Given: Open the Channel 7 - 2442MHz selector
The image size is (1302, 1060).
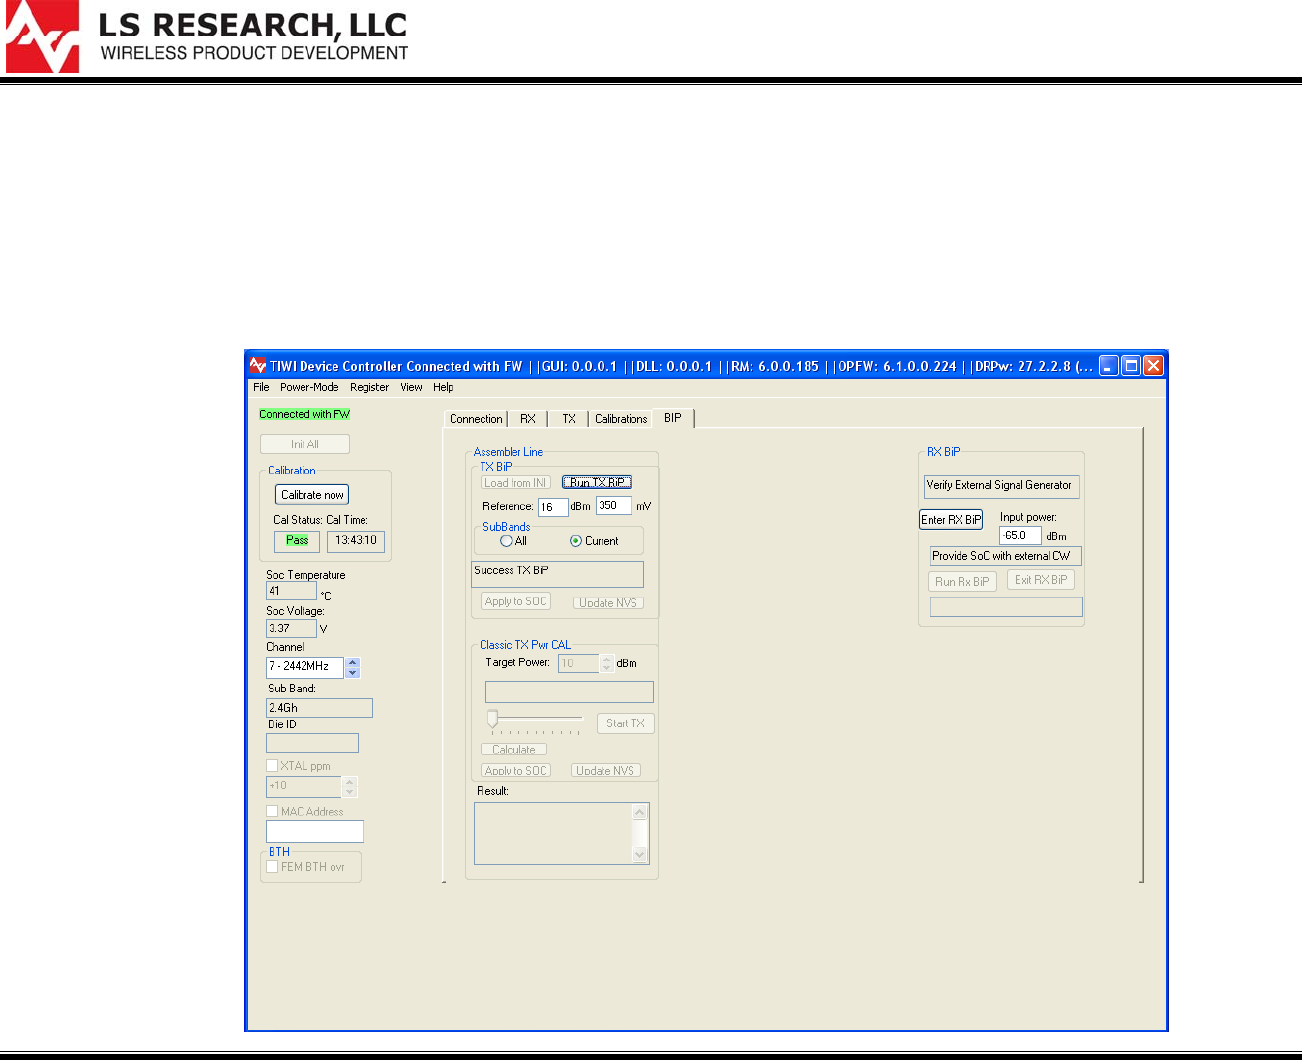Looking at the screenshot, I should (x=305, y=666).
